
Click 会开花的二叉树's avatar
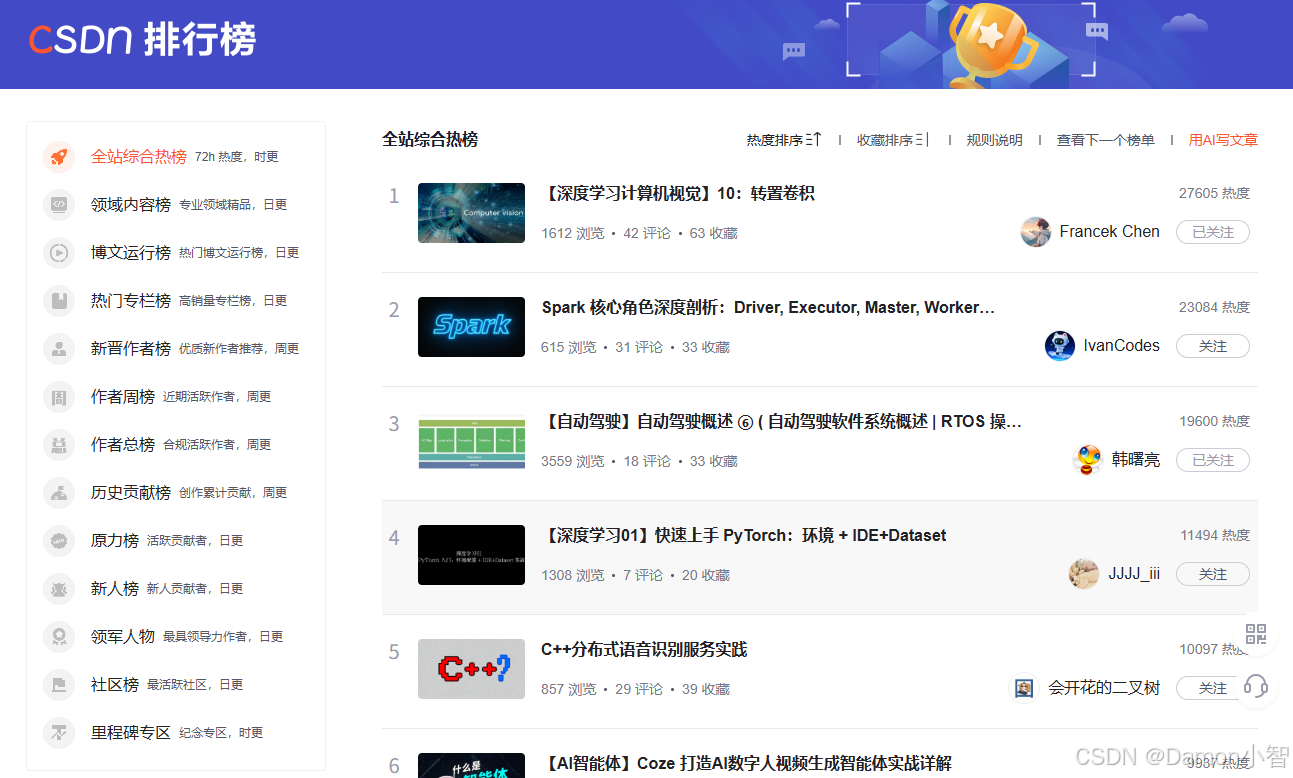coord(1024,688)
